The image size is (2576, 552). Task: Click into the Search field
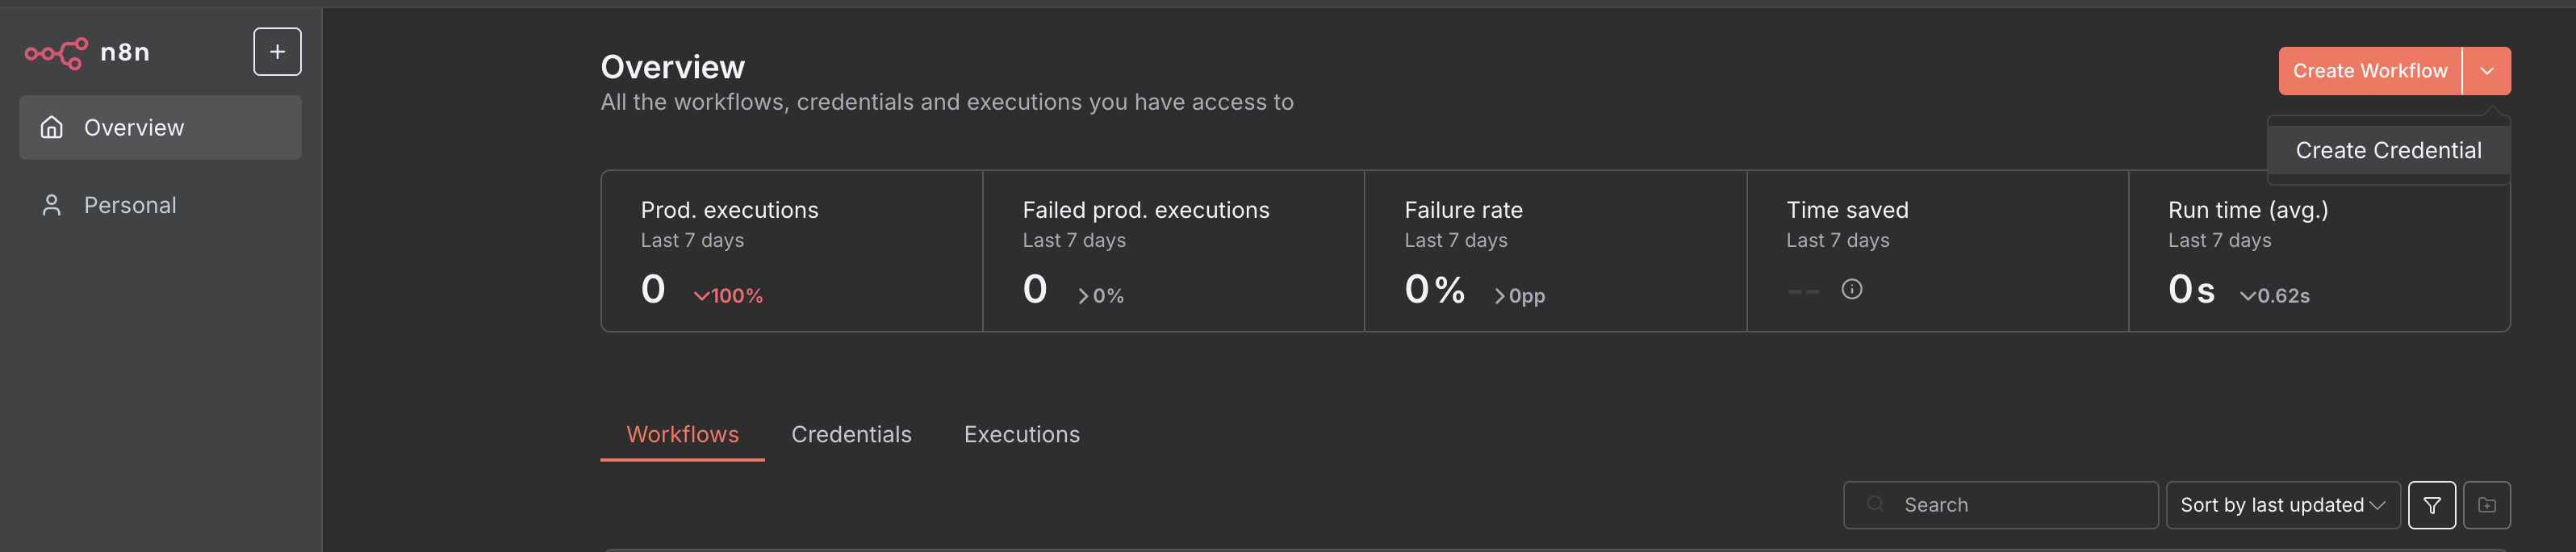[2000, 505]
